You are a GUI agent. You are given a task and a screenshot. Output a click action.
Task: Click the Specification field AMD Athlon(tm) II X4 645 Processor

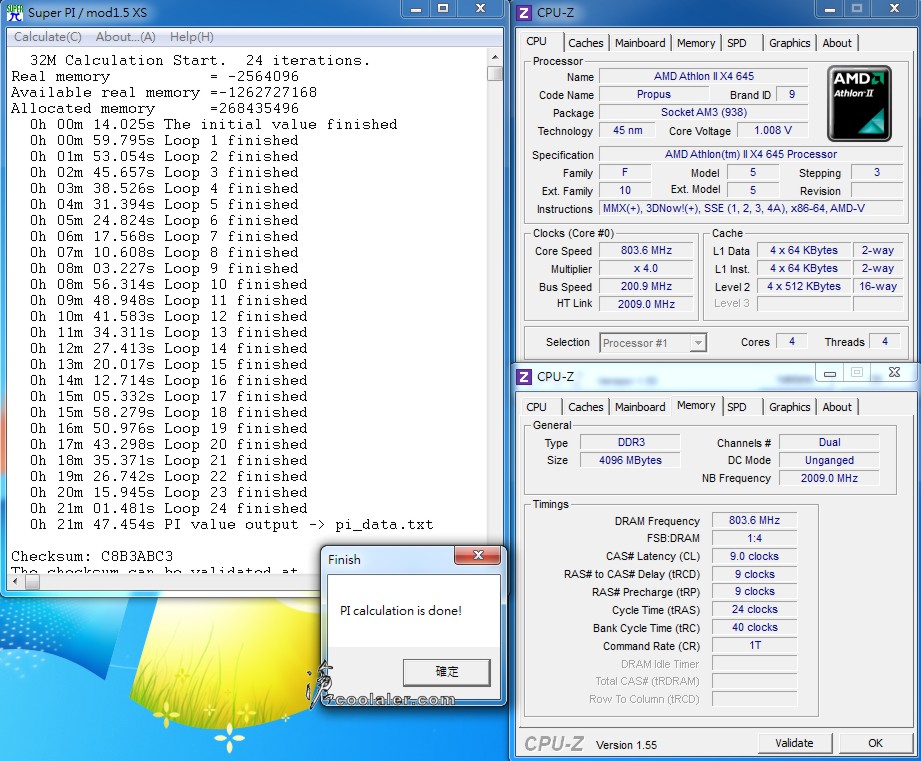[x=751, y=154]
